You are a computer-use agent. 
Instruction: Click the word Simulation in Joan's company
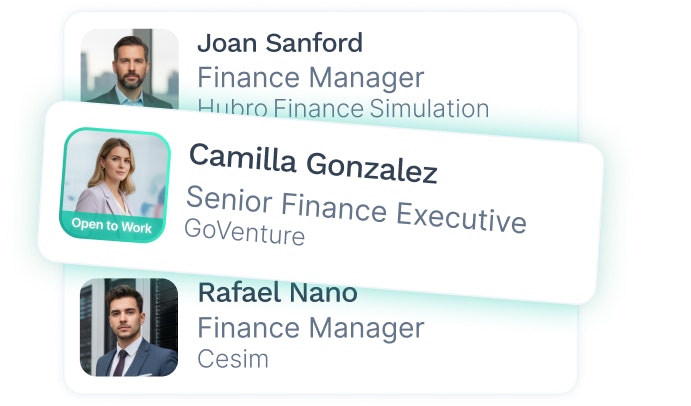click(x=429, y=108)
